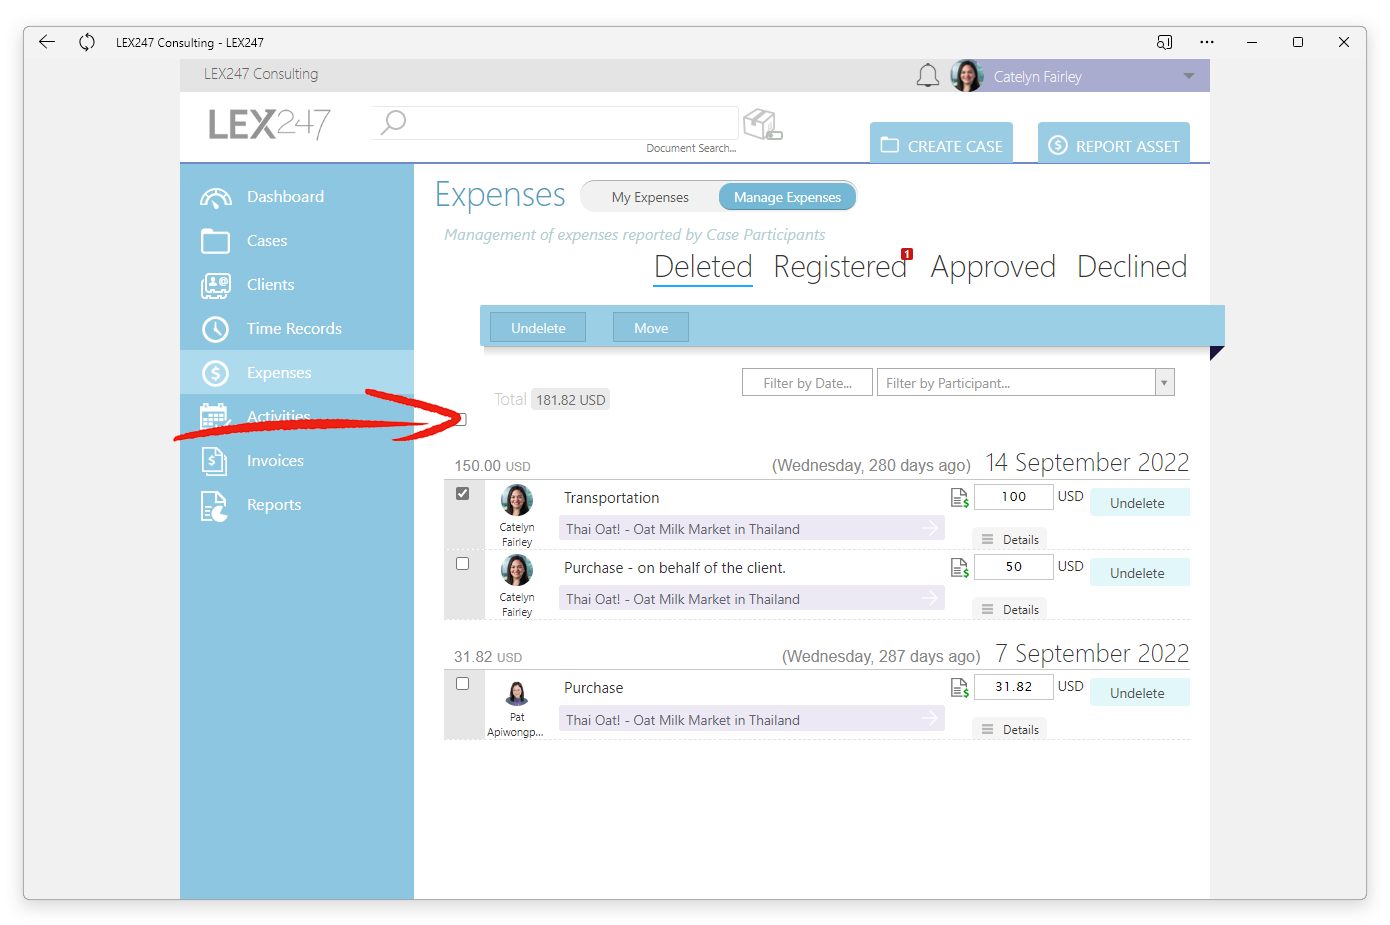1390x925 pixels.
Task: Click Catelyn Fairley avatar in header
Action: tap(967, 76)
